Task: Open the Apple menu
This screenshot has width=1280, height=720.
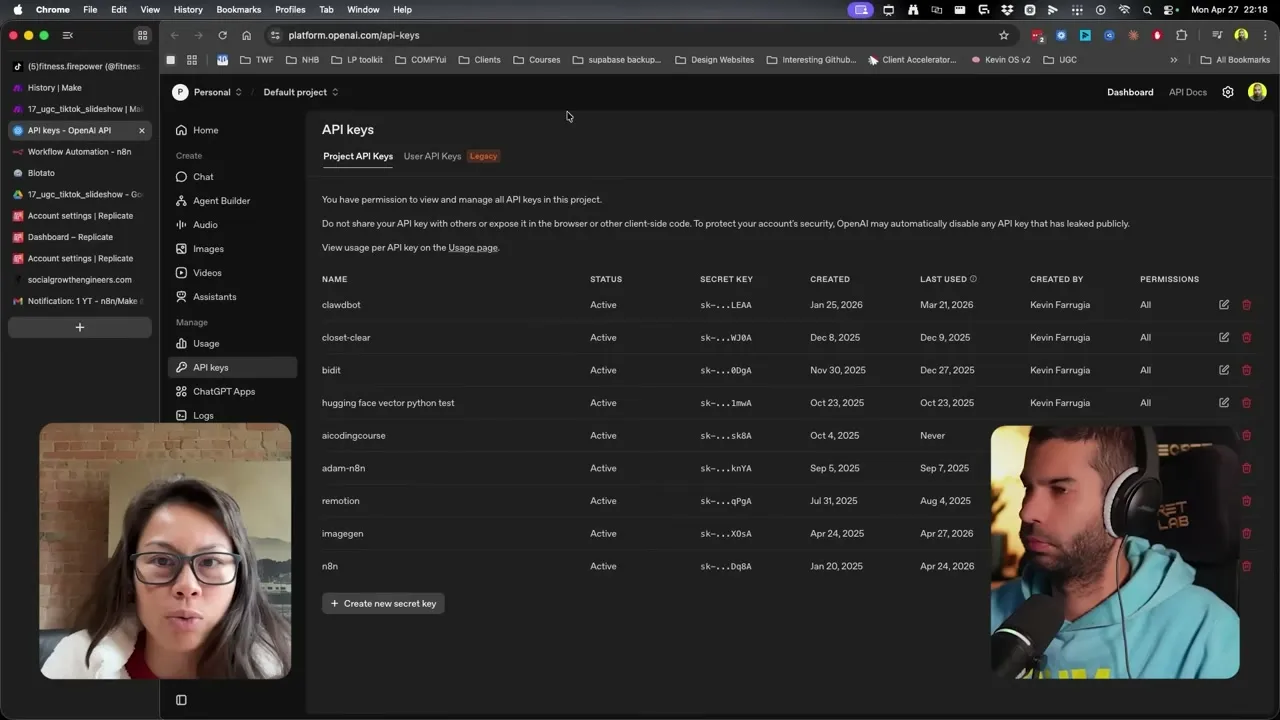Action: click(x=17, y=9)
